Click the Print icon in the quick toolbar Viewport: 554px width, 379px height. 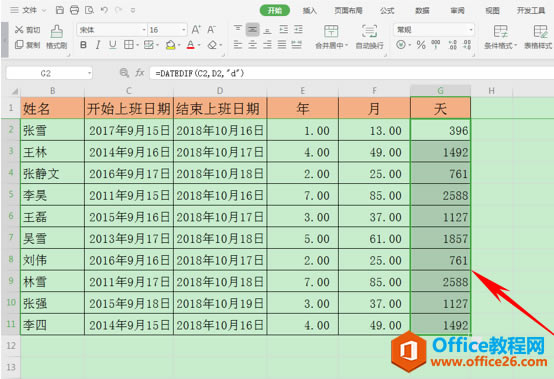pyautogui.click(x=74, y=10)
